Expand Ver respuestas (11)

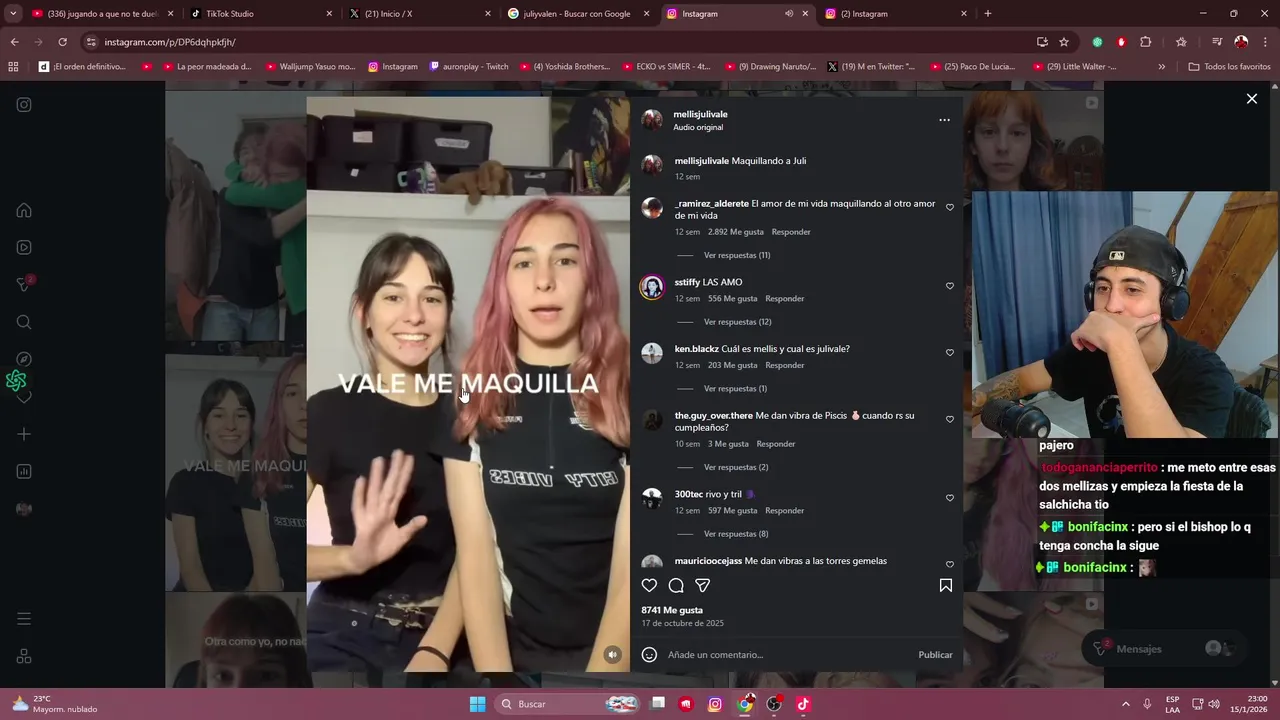[x=736, y=255]
